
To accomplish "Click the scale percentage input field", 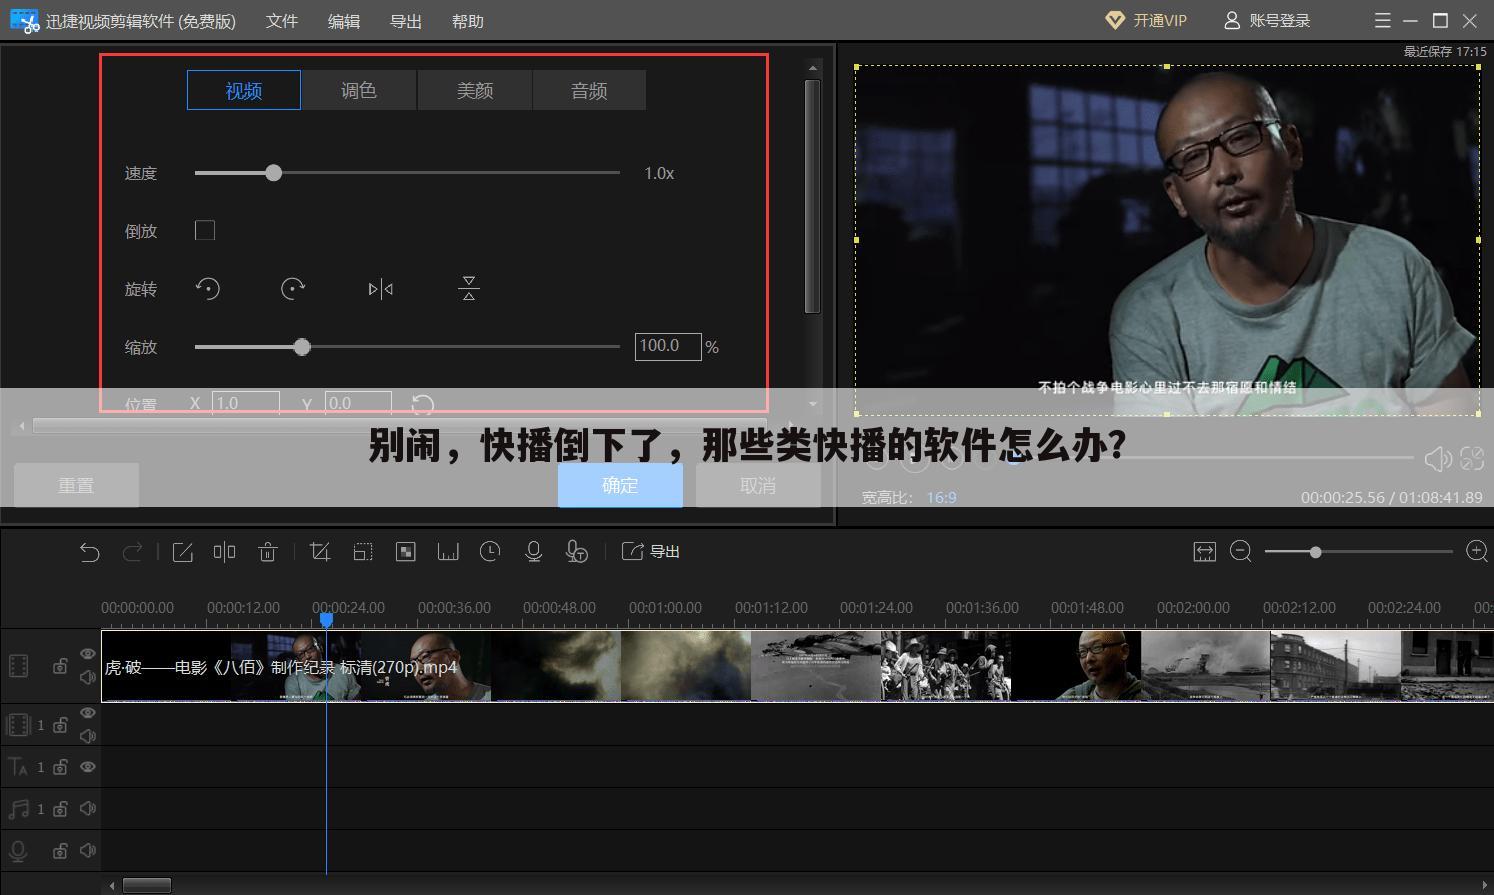I will click(x=668, y=346).
